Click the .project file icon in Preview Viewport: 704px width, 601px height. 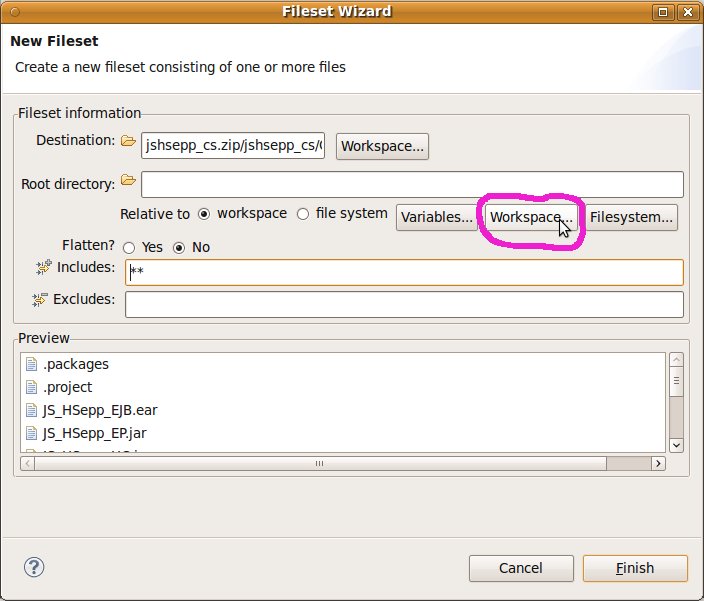(x=31, y=387)
